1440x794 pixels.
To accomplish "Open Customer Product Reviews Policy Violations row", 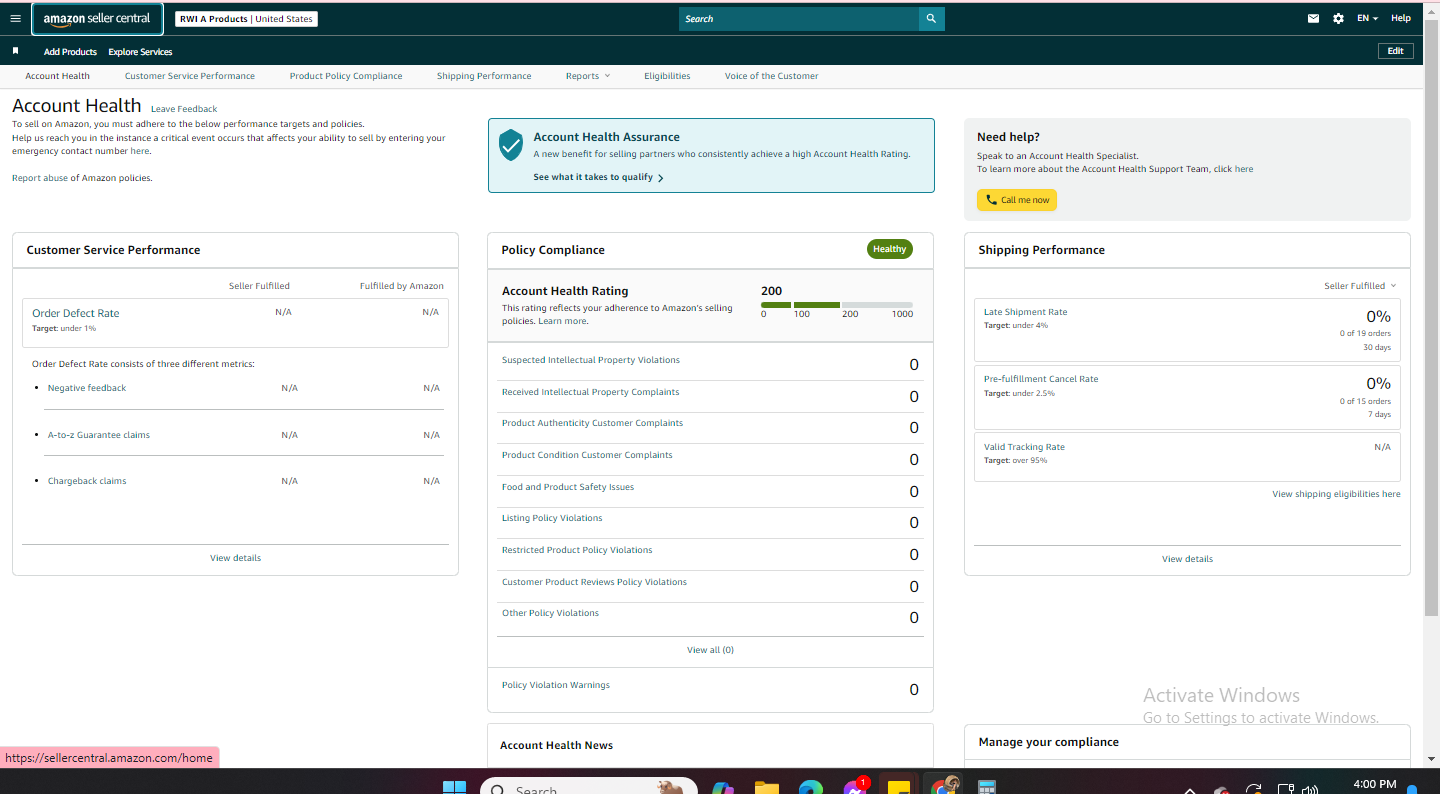I will (x=710, y=586).
